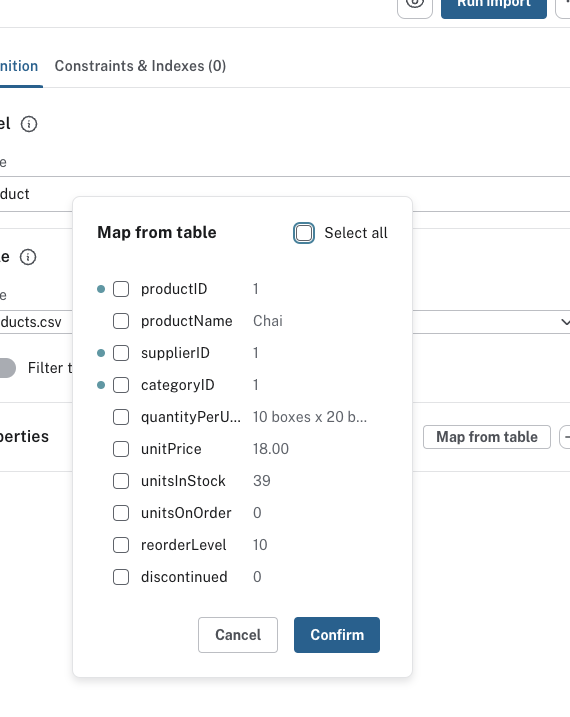Click the Label info icon
This screenshot has height=717, width=570.
[29, 124]
